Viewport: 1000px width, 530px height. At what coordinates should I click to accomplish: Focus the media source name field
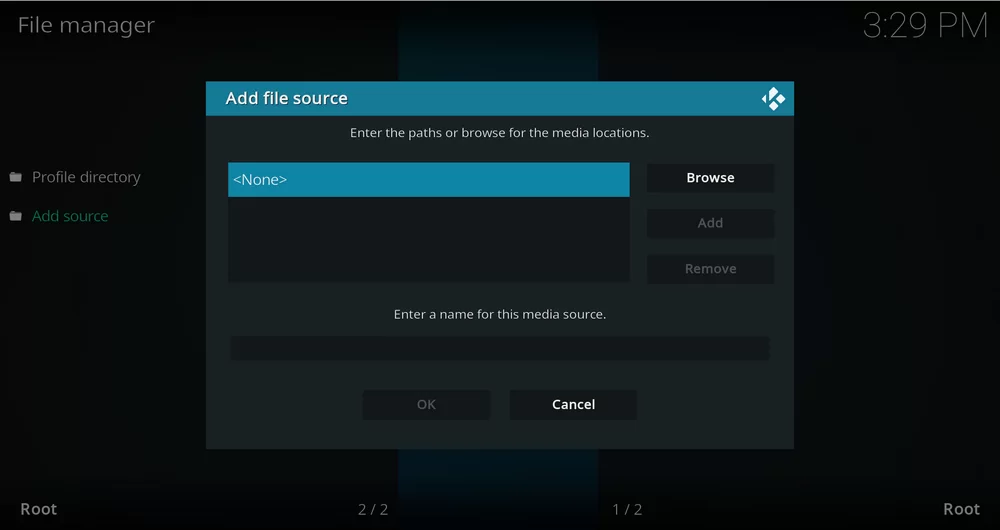coord(499,348)
